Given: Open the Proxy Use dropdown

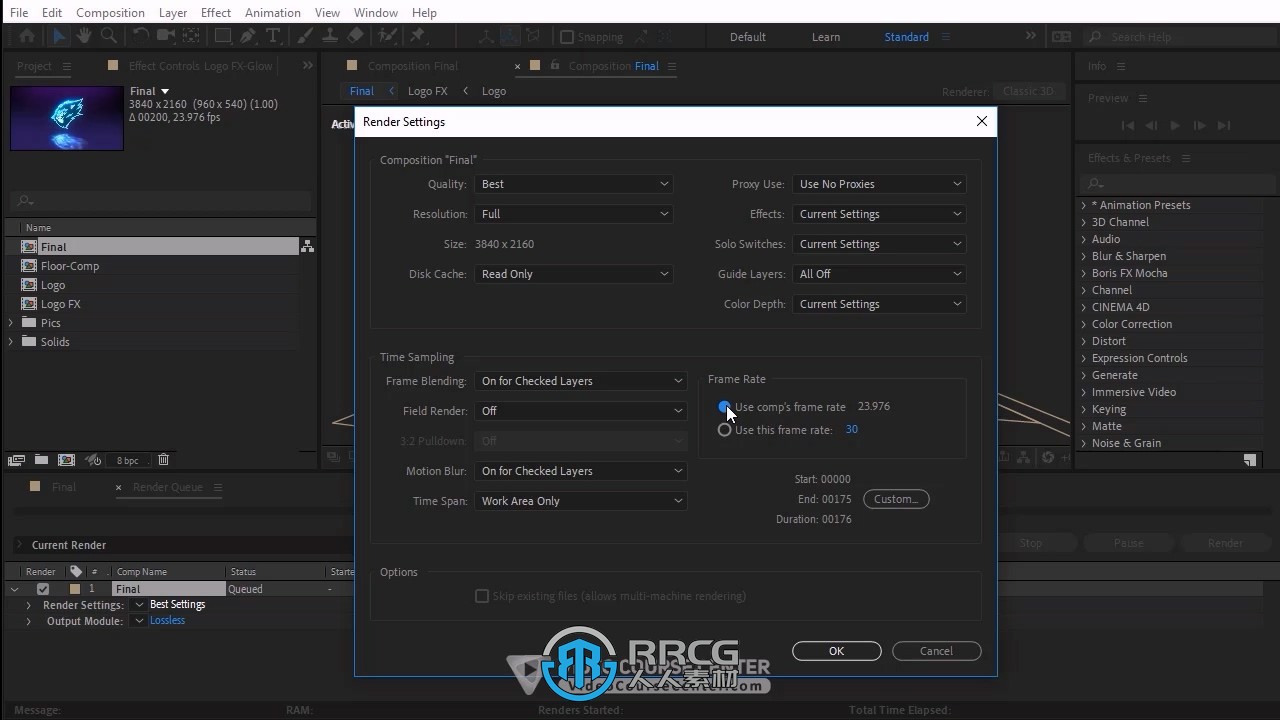Looking at the screenshot, I should pos(880,184).
